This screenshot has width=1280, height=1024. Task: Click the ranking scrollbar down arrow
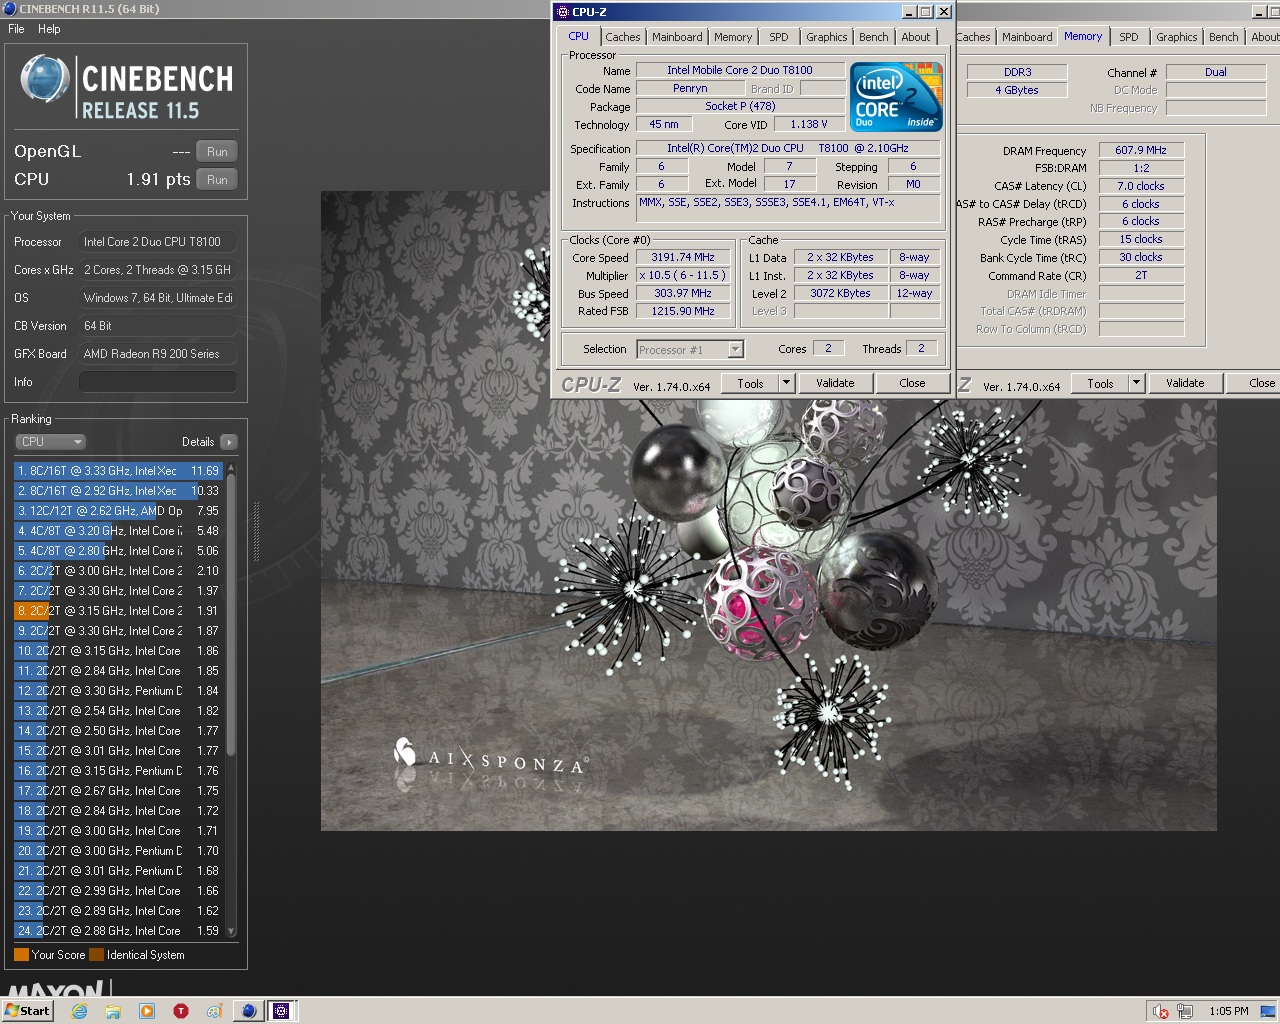[232, 931]
